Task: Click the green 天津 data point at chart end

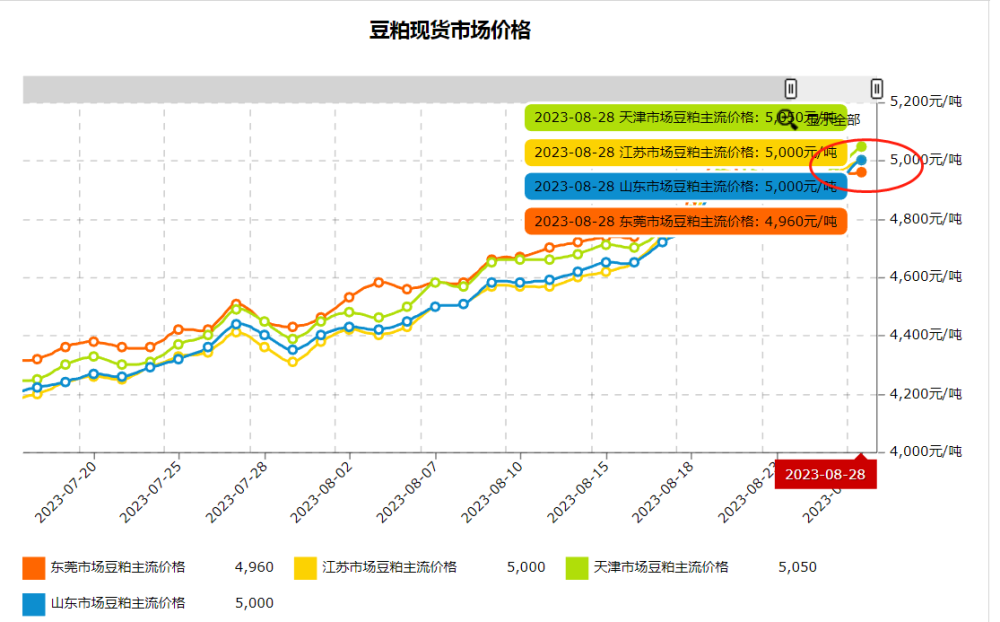Action: click(x=861, y=147)
